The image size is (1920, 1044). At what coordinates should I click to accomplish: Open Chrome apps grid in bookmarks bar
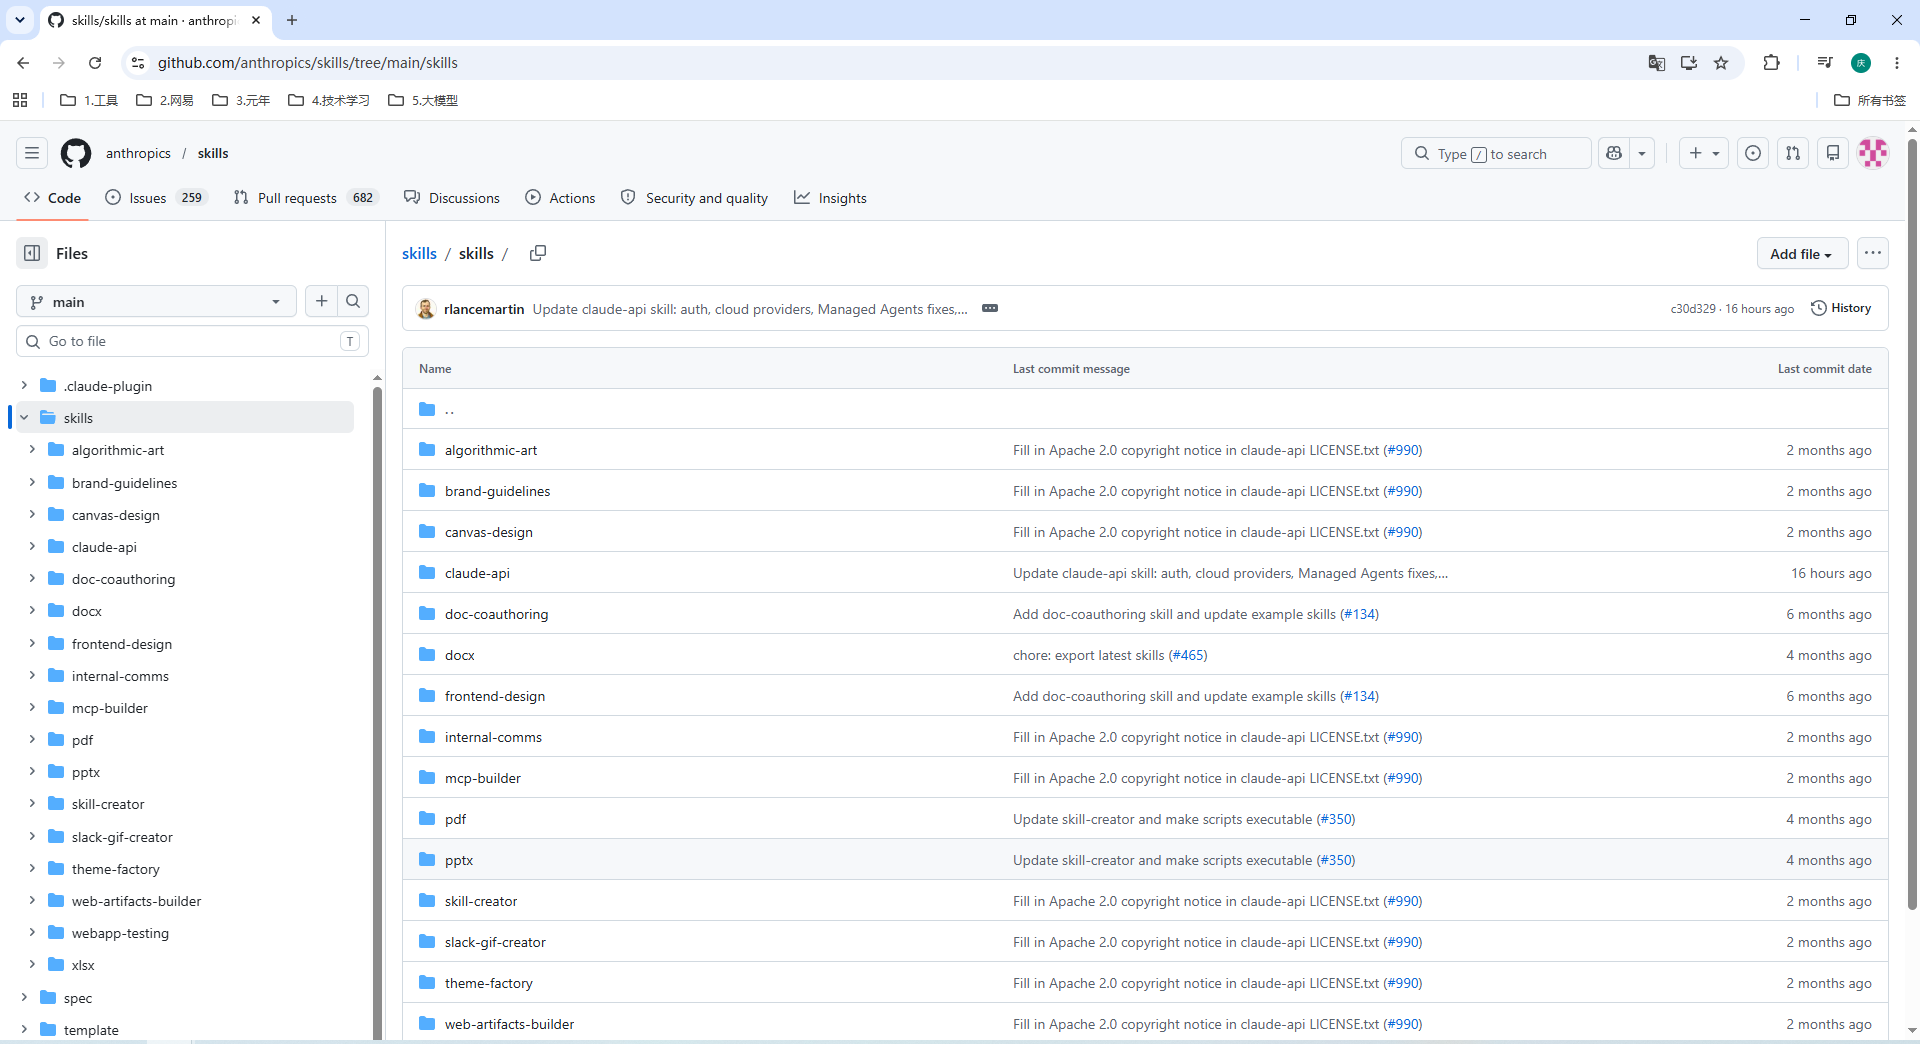pos(20,100)
